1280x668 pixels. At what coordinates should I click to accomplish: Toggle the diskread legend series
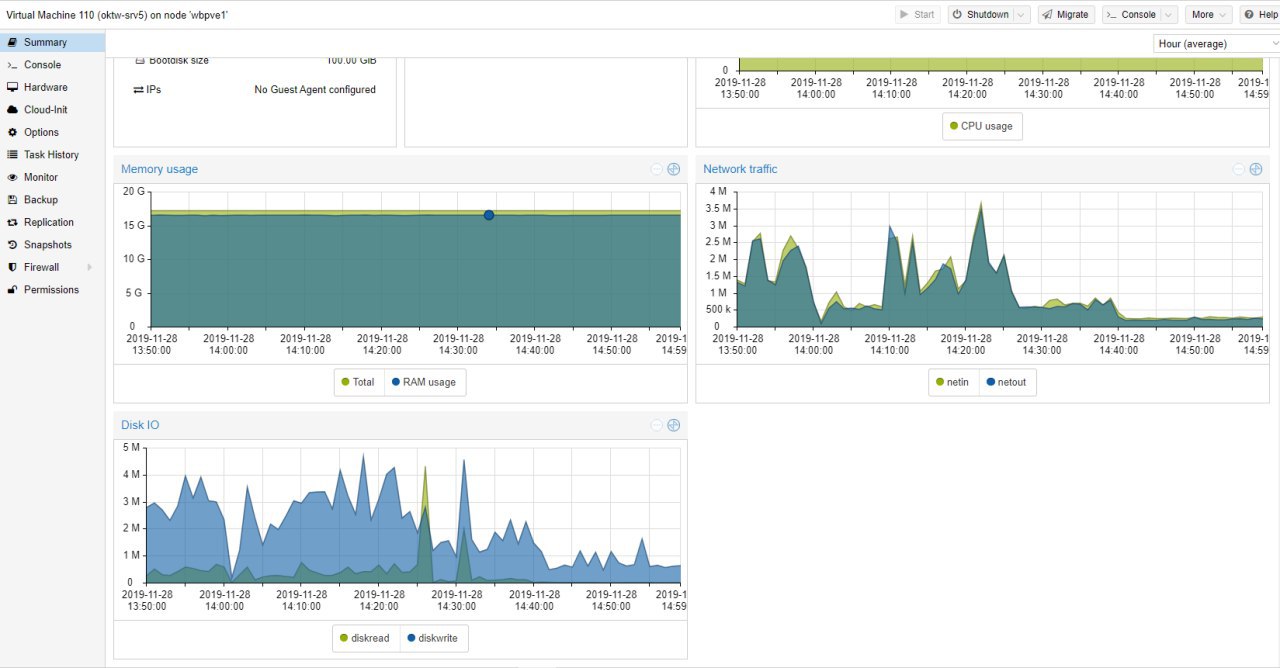[365, 638]
